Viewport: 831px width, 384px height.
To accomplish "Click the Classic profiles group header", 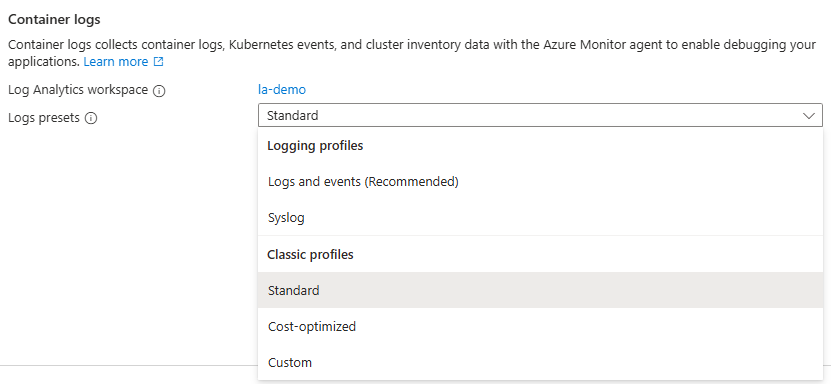I will click(x=310, y=255).
